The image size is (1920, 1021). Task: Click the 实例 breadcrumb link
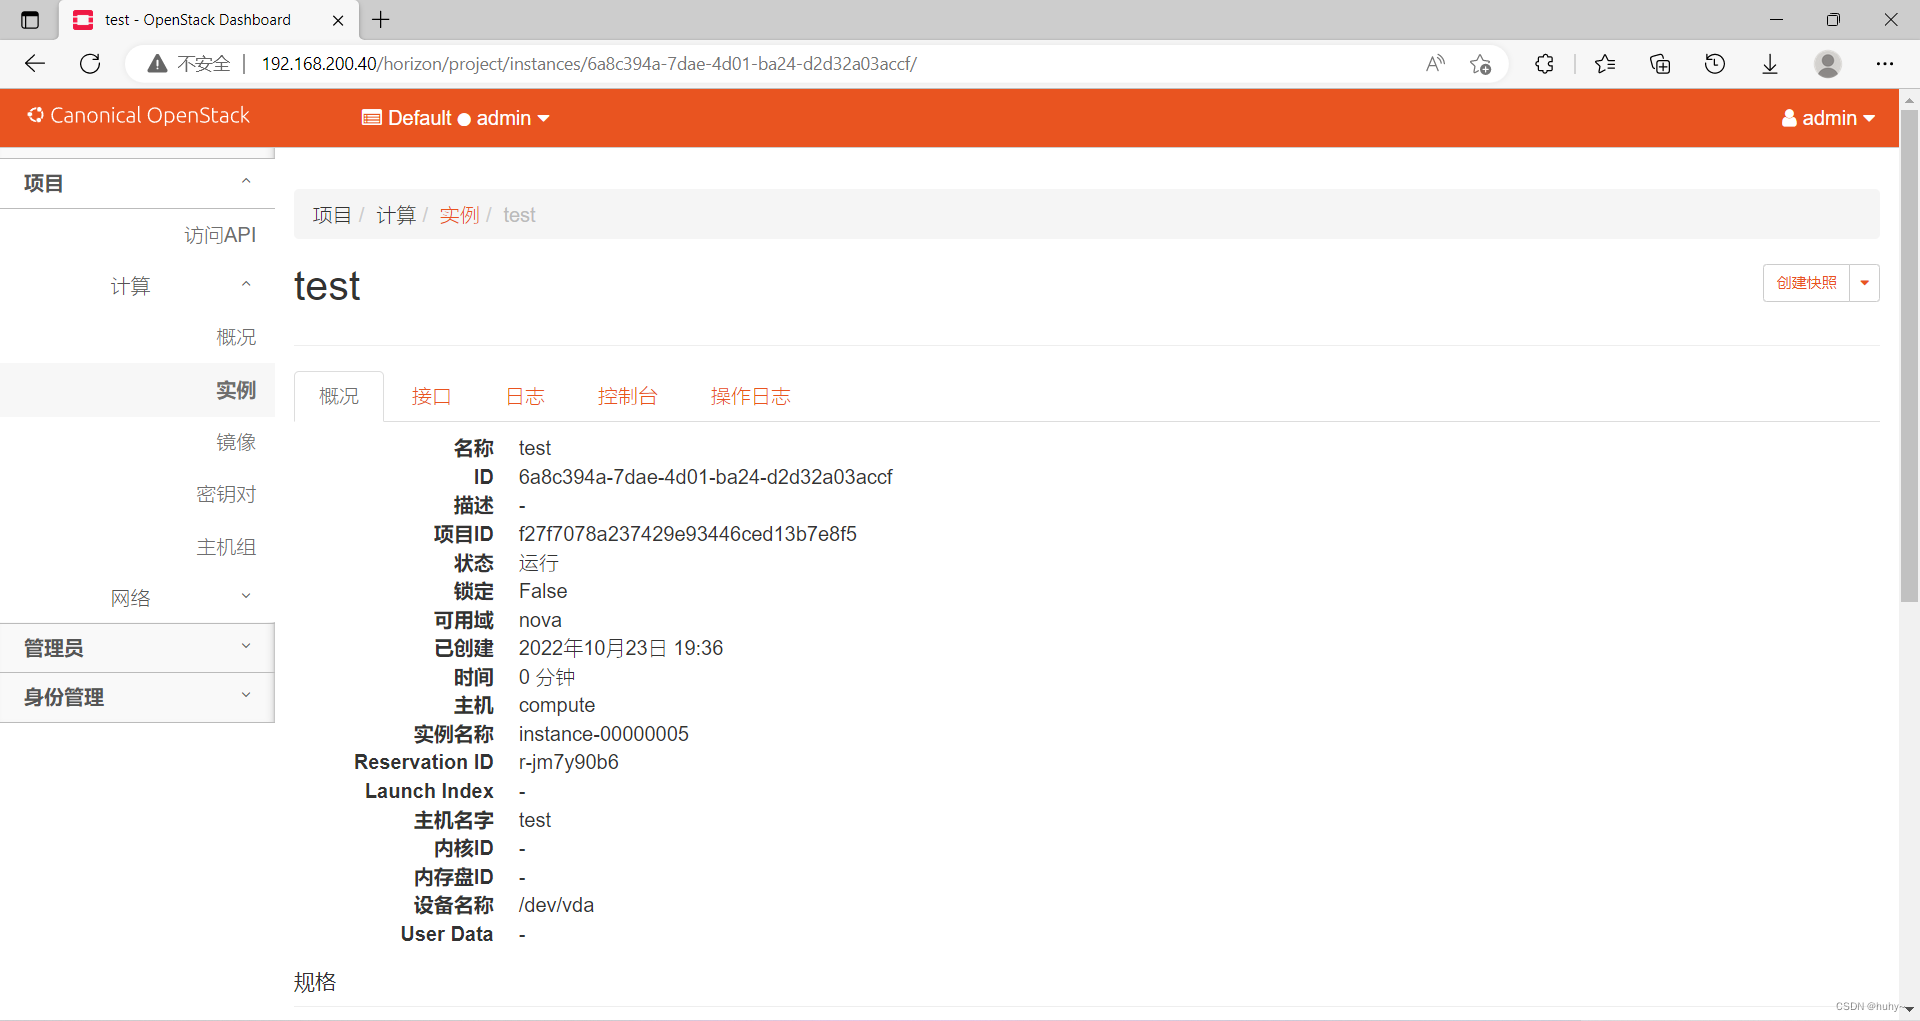[459, 215]
